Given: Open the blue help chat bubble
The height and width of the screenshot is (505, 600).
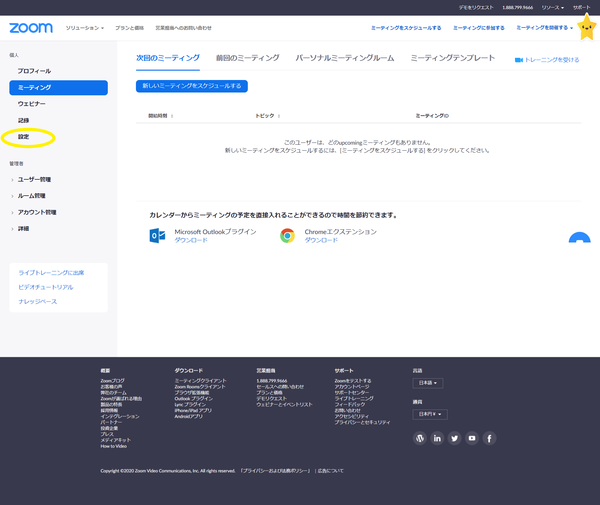Looking at the screenshot, I should pyautogui.click(x=580, y=238).
